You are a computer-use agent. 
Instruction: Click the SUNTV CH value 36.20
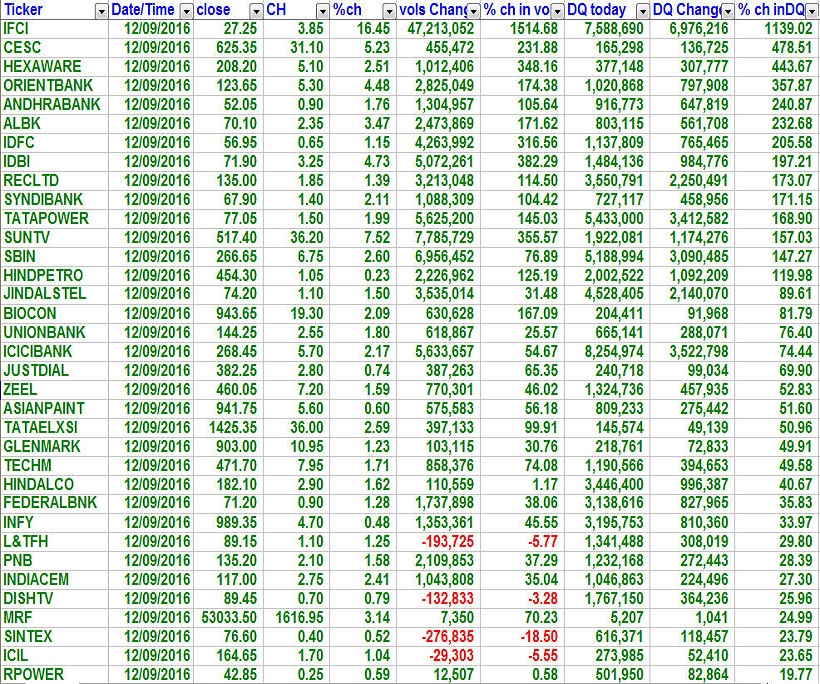(301, 238)
